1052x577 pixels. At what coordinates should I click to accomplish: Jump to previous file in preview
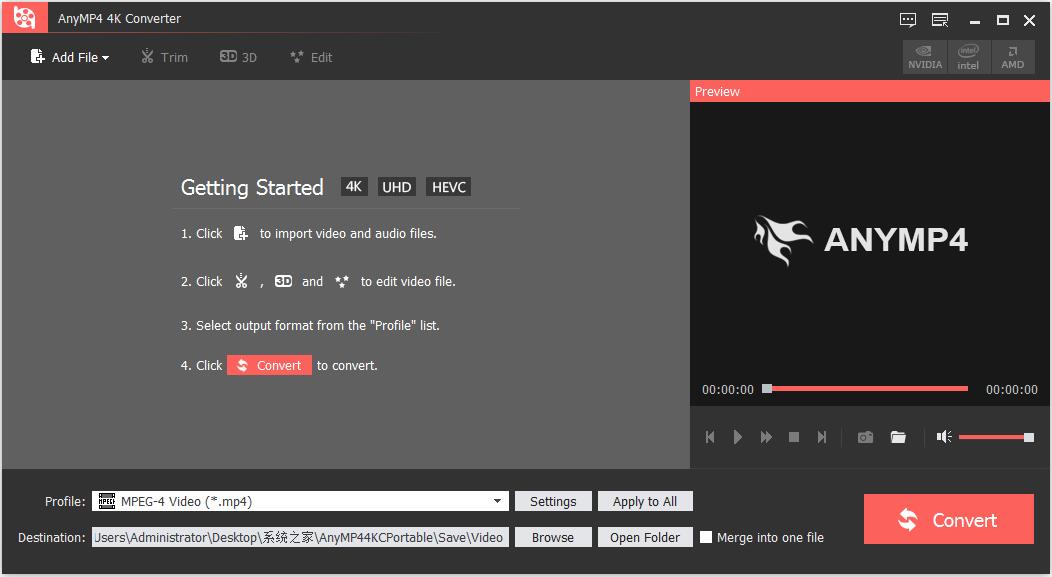710,437
